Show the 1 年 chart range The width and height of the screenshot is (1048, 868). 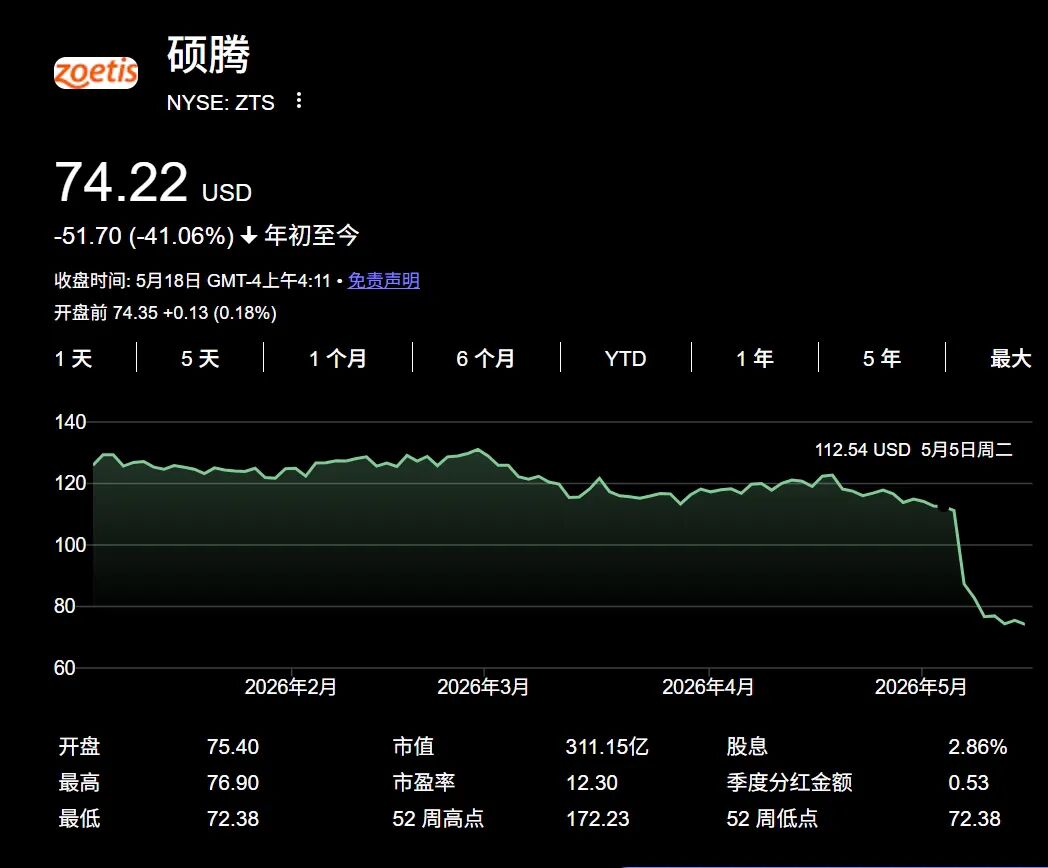tap(755, 359)
